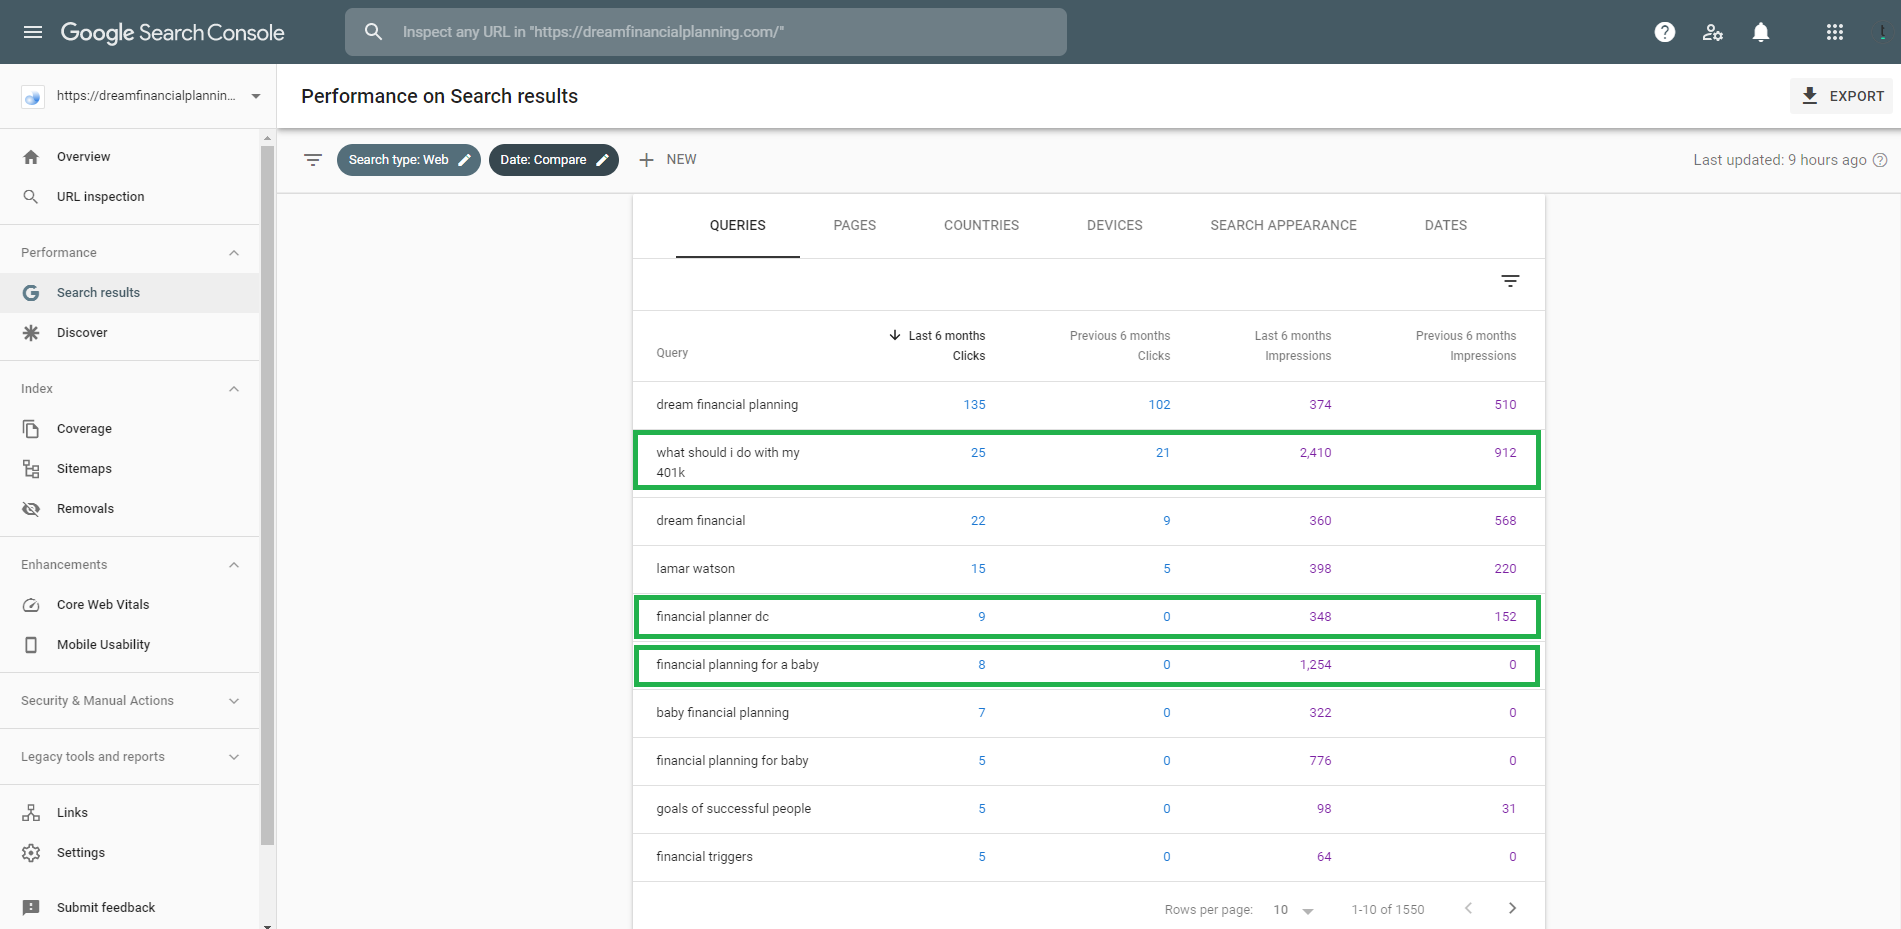Click the Help question mark icon

pyautogui.click(x=1664, y=32)
